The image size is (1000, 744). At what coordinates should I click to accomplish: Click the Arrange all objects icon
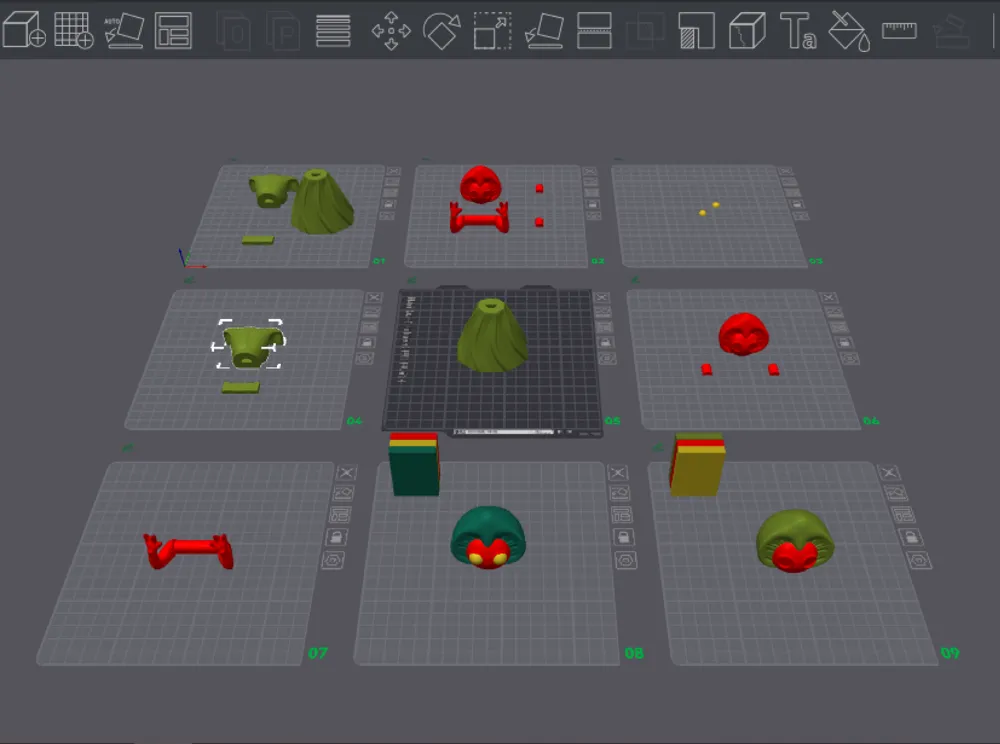[x=173, y=30]
